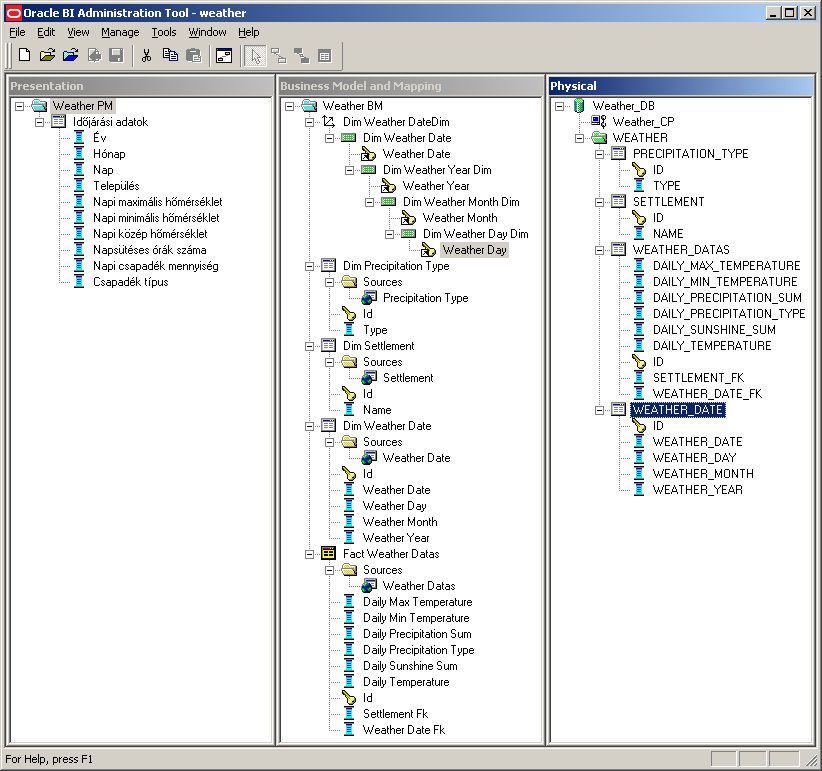Open the Help menu

coord(248,32)
